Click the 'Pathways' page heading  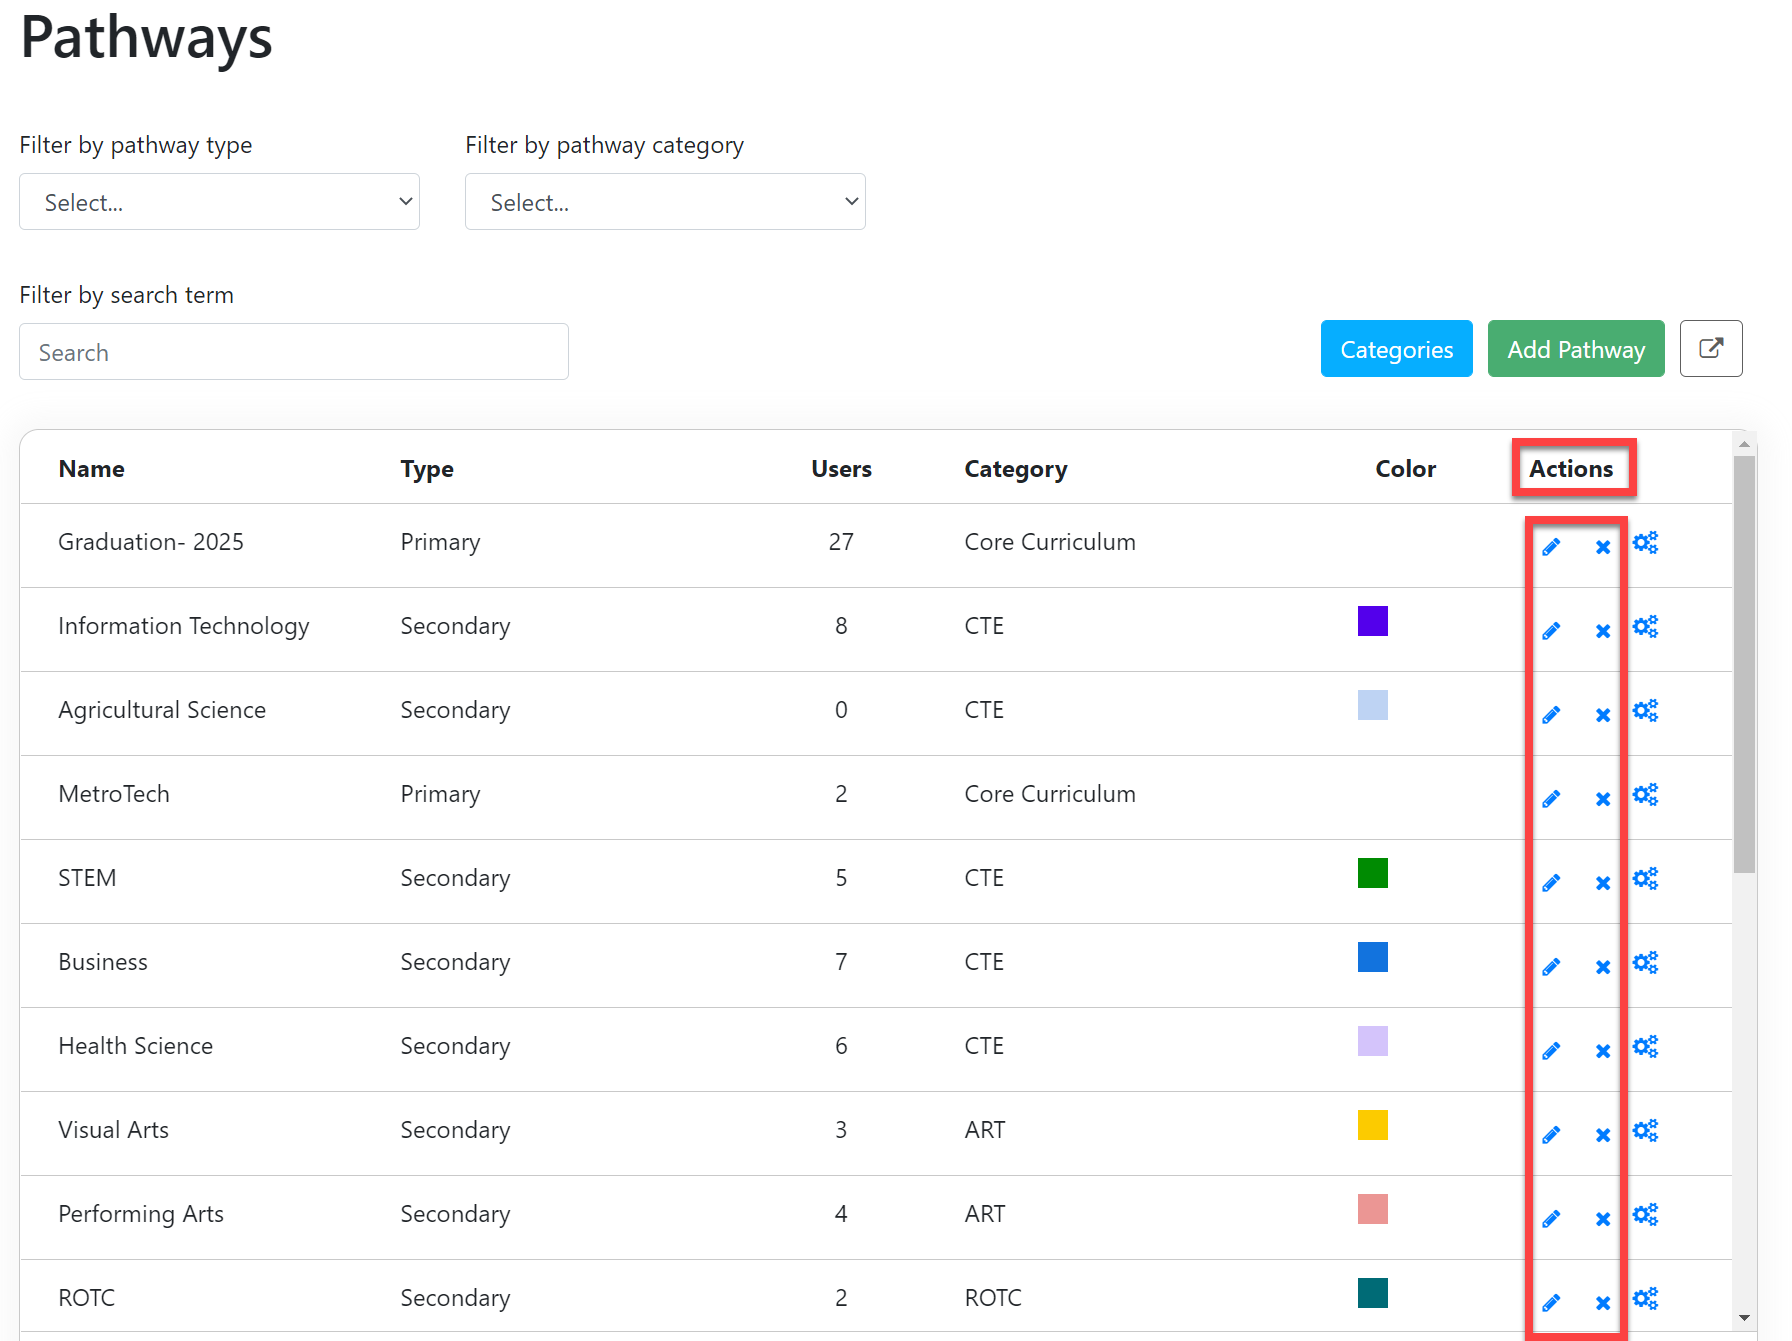[147, 38]
